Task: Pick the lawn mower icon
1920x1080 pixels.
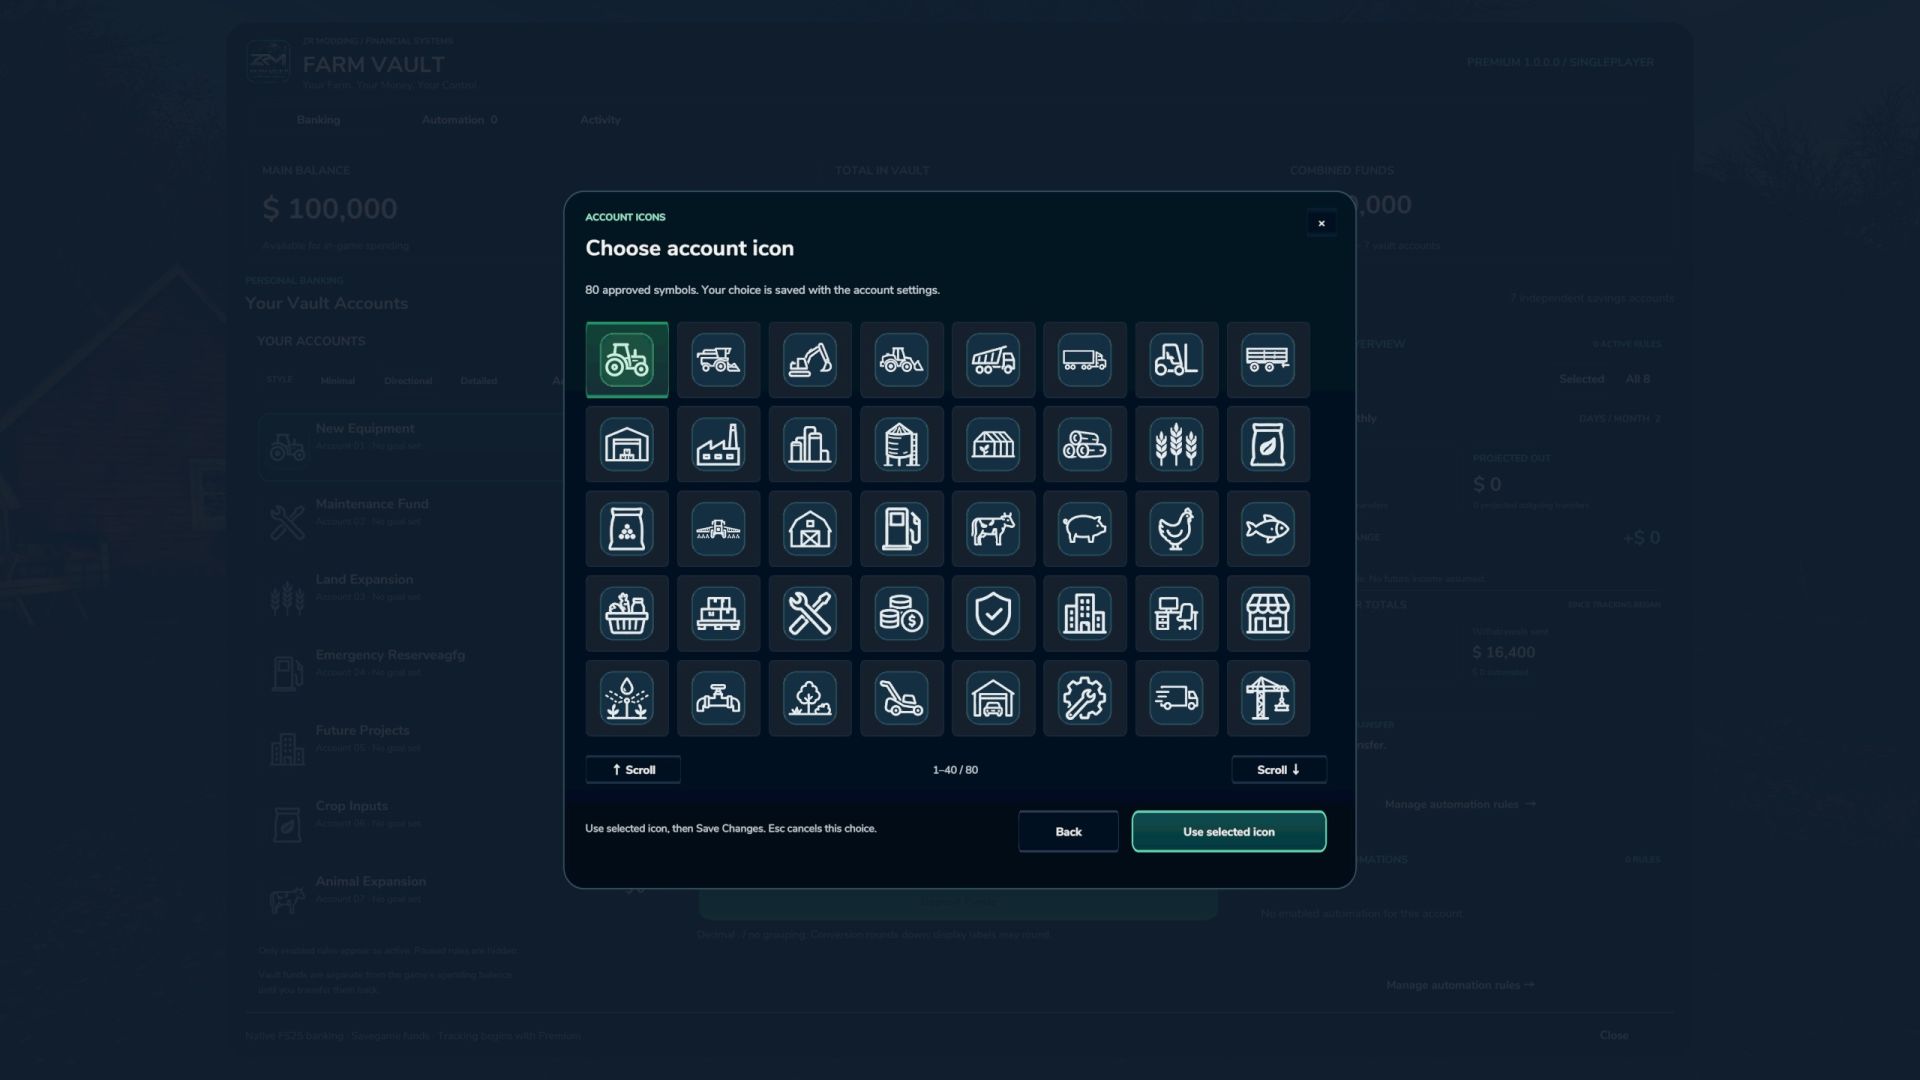Action: point(901,698)
